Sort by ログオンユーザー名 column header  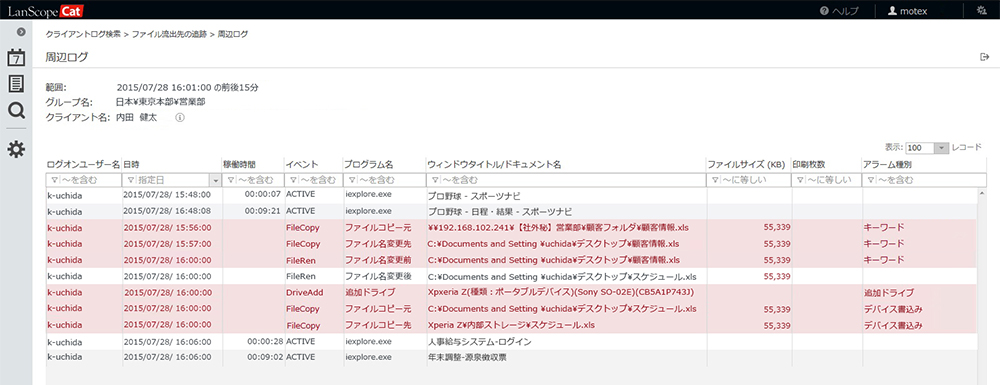pos(84,164)
